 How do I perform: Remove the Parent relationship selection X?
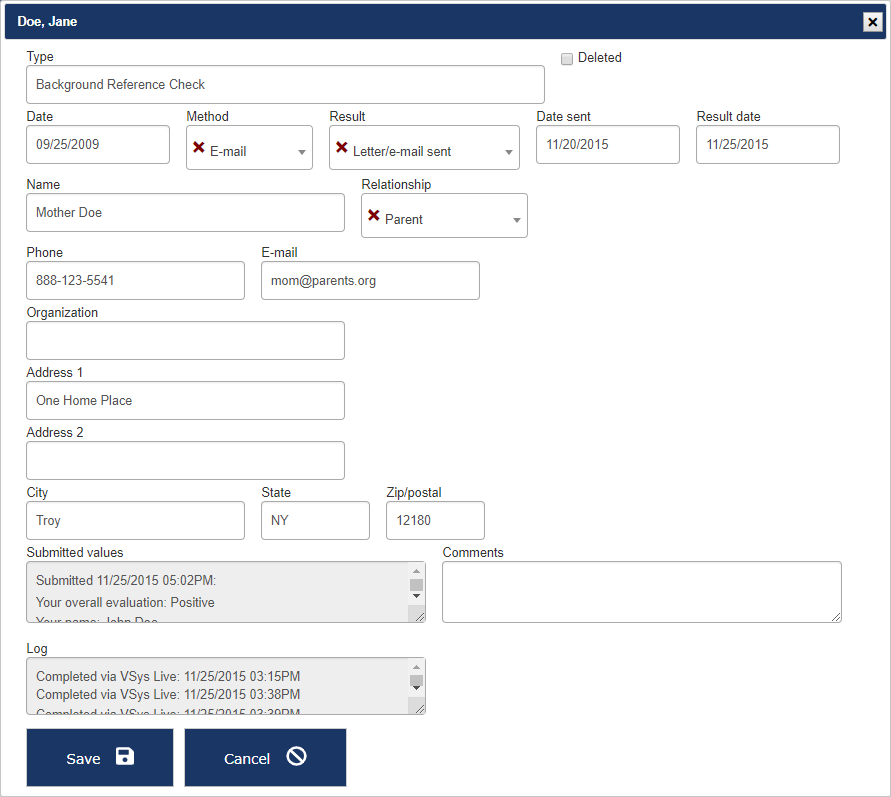coord(373,216)
